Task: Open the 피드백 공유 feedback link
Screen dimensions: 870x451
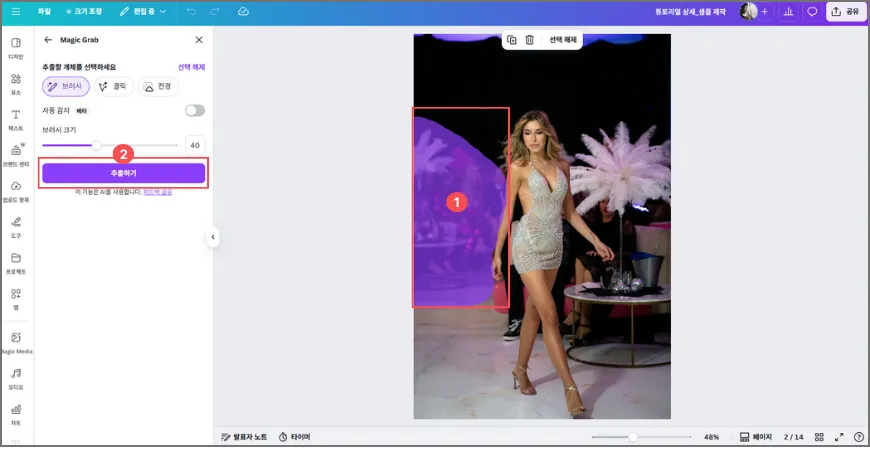Action: pyautogui.click(x=158, y=192)
